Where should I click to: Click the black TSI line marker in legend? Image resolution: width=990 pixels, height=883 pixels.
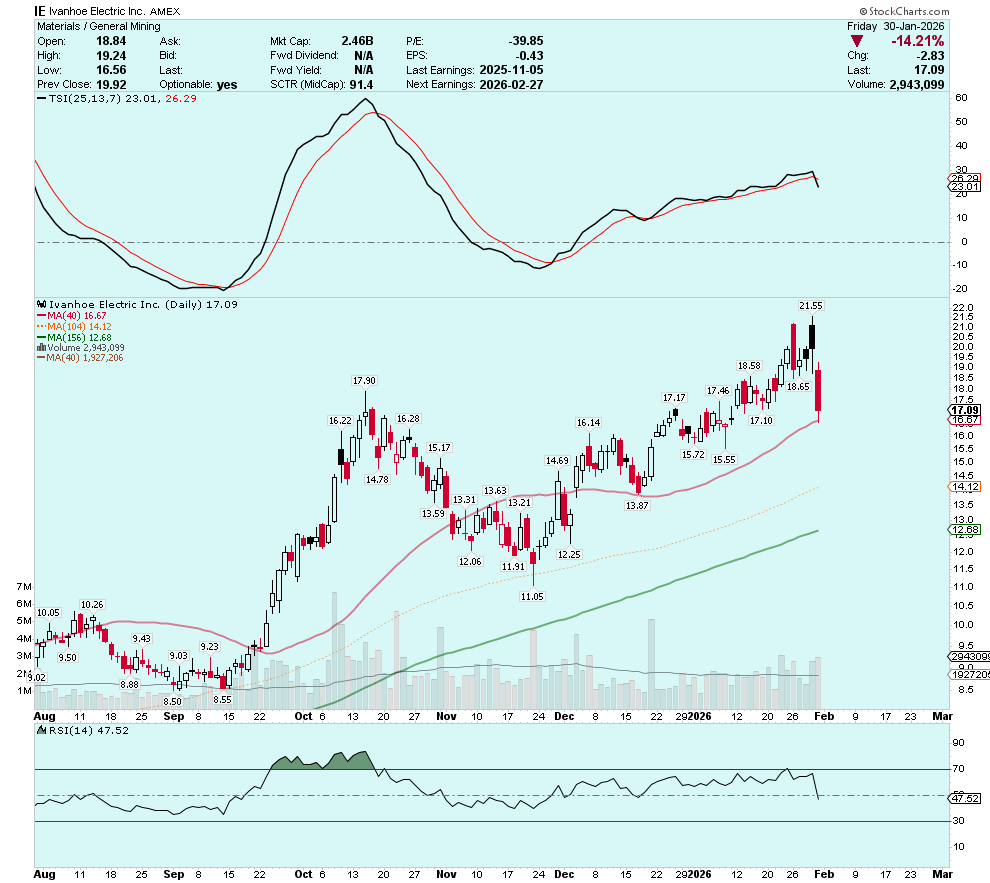point(40,99)
